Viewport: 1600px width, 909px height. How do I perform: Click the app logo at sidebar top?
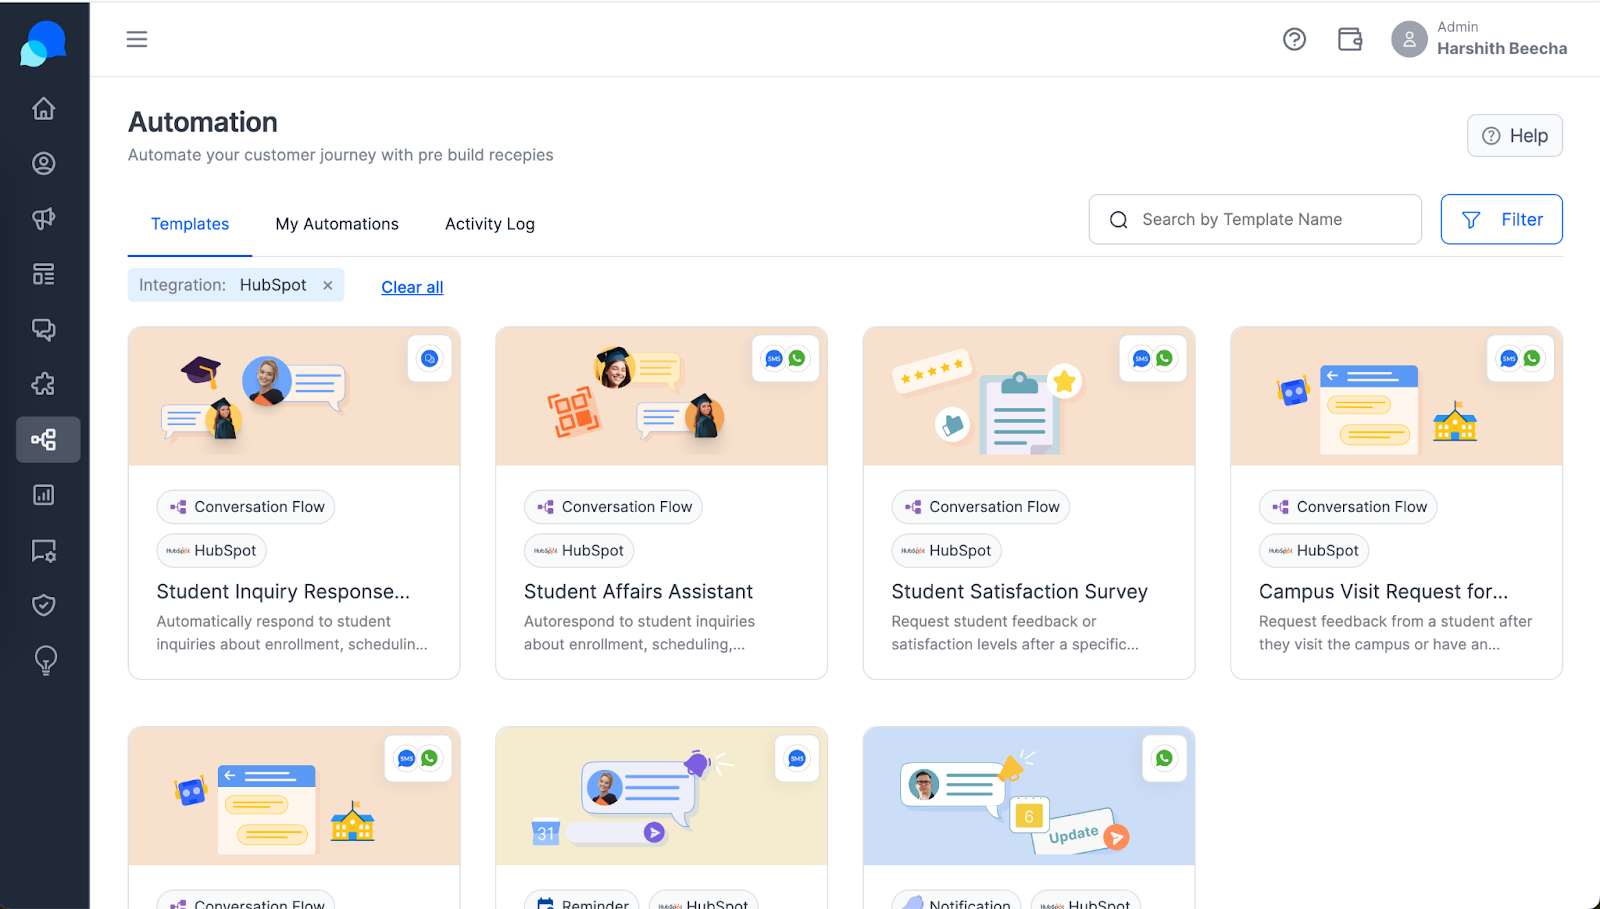[x=43, y=44]
